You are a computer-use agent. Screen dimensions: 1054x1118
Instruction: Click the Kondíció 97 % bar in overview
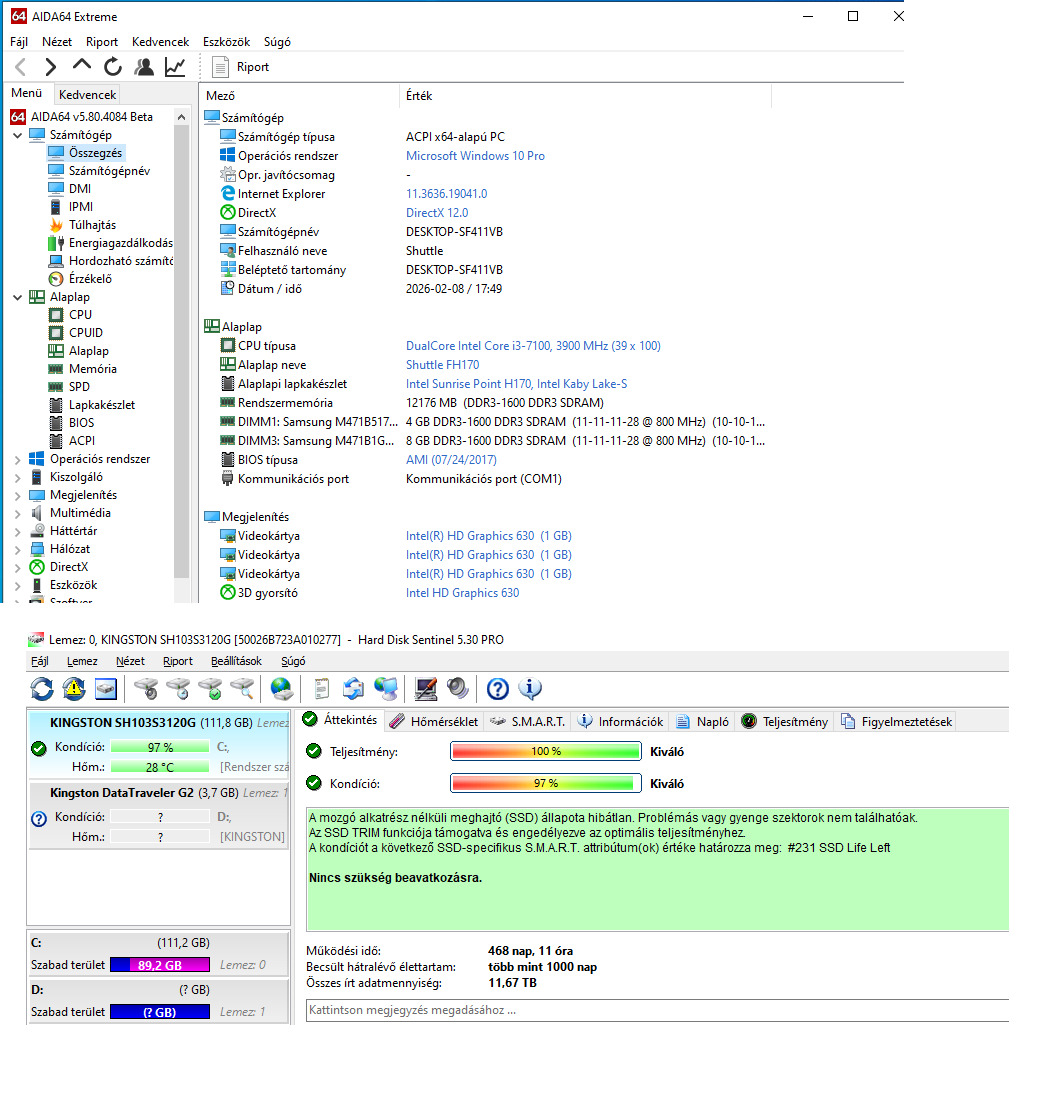(x=546, y=784)
